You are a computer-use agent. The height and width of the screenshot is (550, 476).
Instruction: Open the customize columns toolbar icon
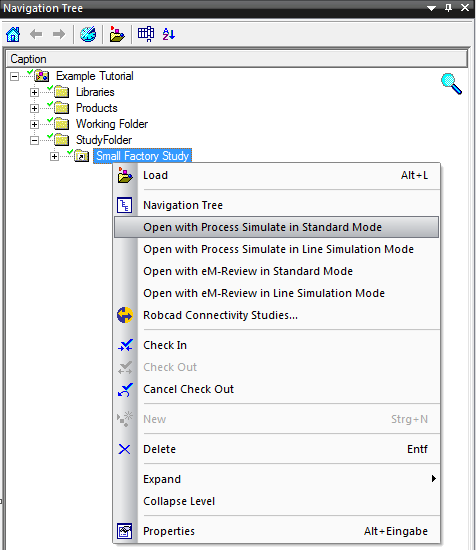coord(146,34)
